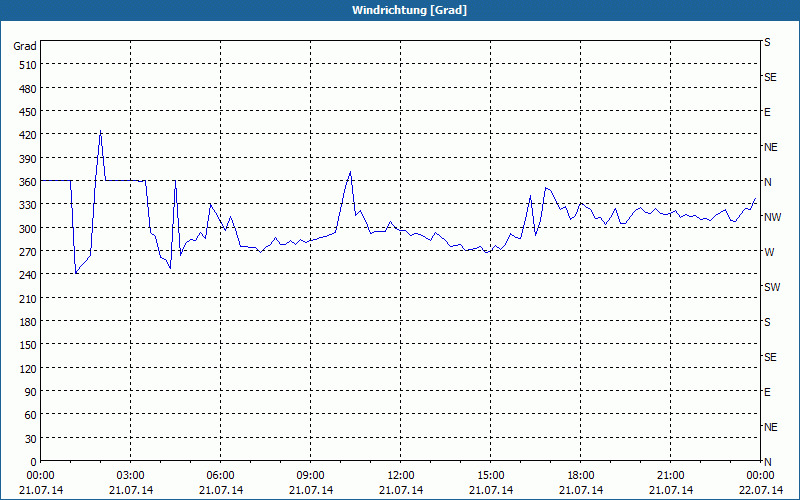Click the curve's peak after 09:00 above 360
800x500 pixels.
point(351,172)
